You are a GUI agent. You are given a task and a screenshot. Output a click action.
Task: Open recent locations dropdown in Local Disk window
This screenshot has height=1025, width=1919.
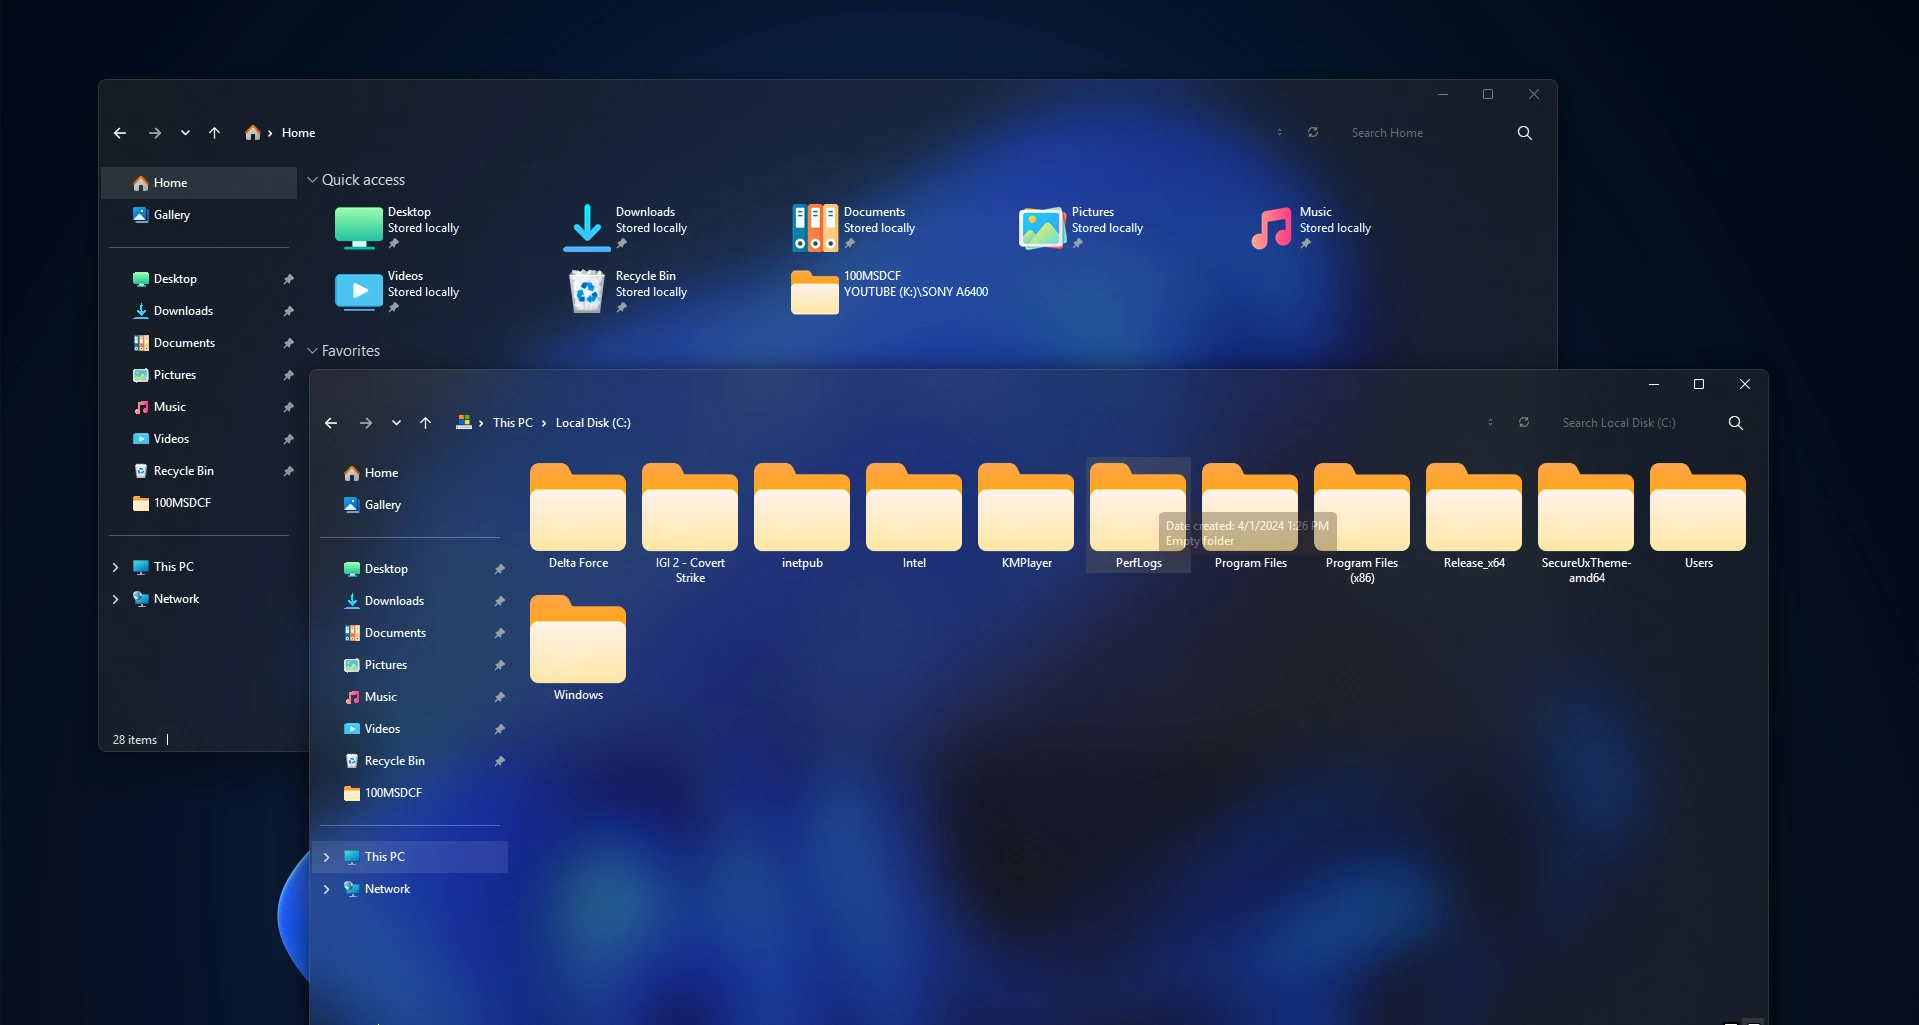pos(396,423)
